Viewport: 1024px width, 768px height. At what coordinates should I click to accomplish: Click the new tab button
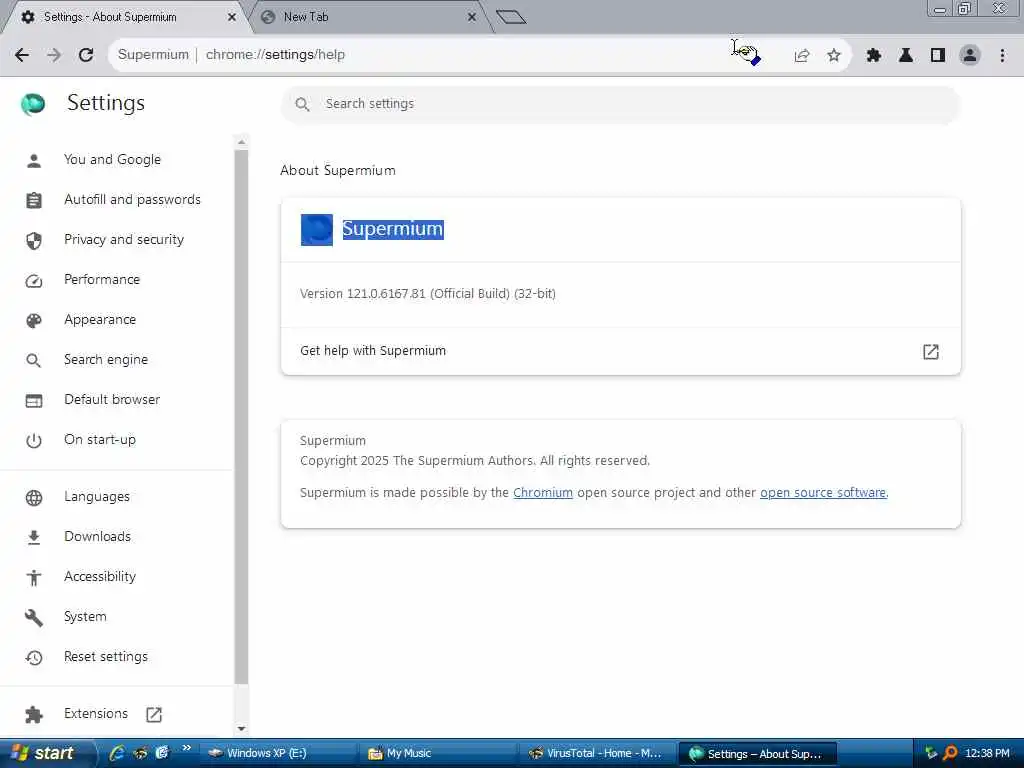pos(511,17)
